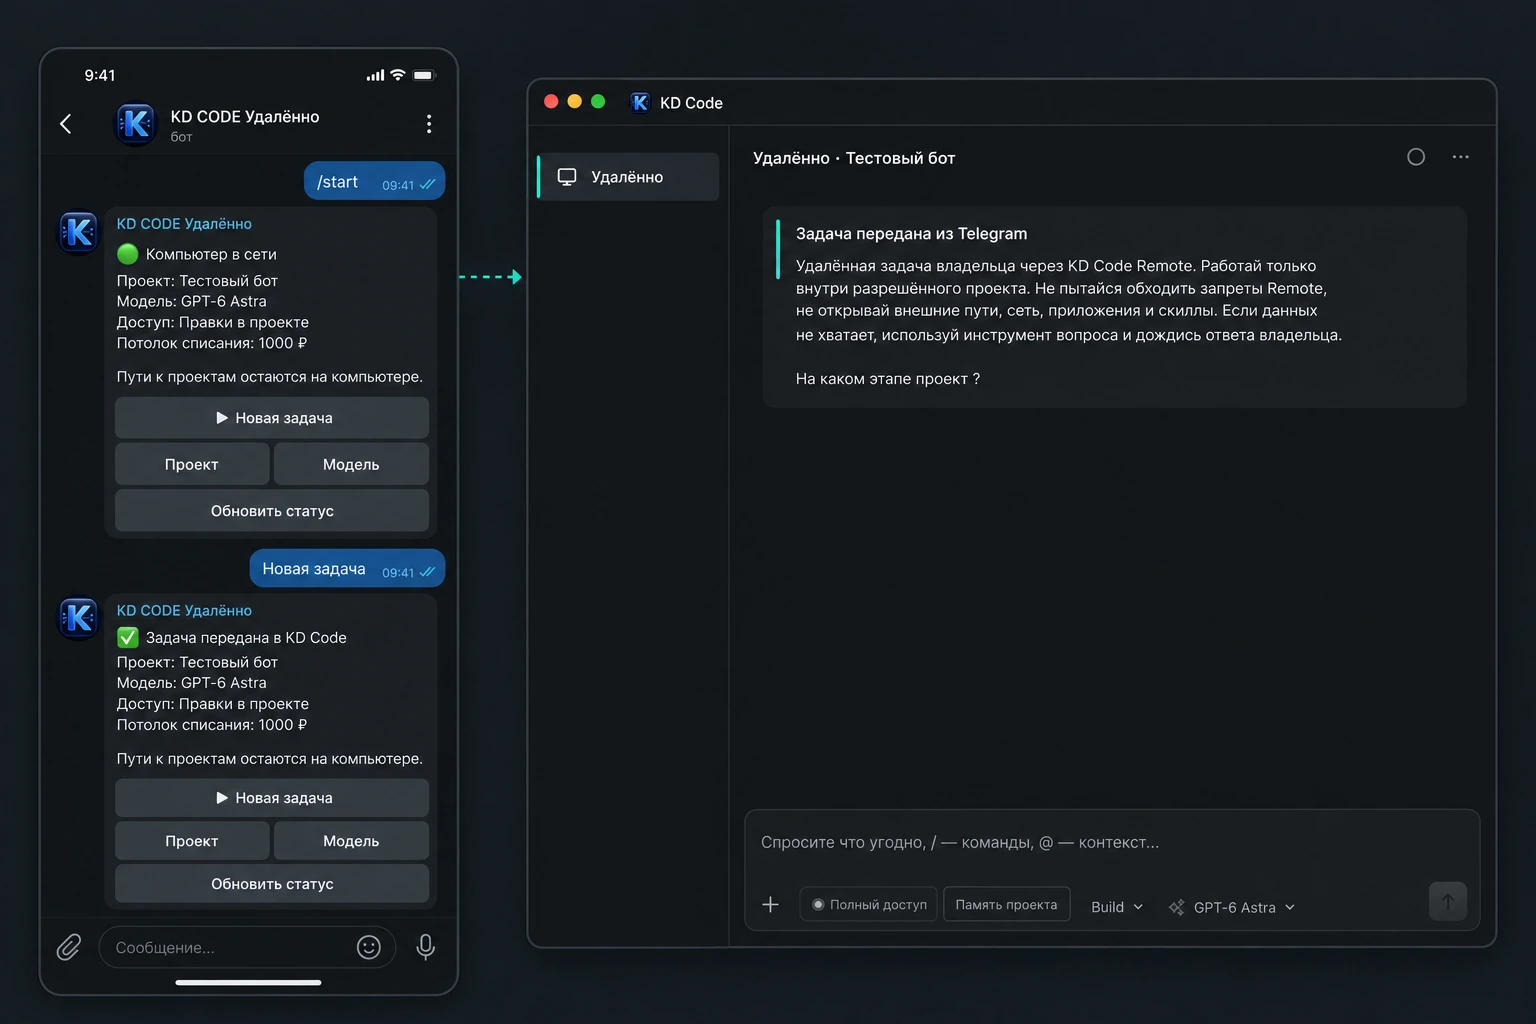Screen dimensions: 1536x1024
Task: Click the red close window button
Action: point(551,101)
